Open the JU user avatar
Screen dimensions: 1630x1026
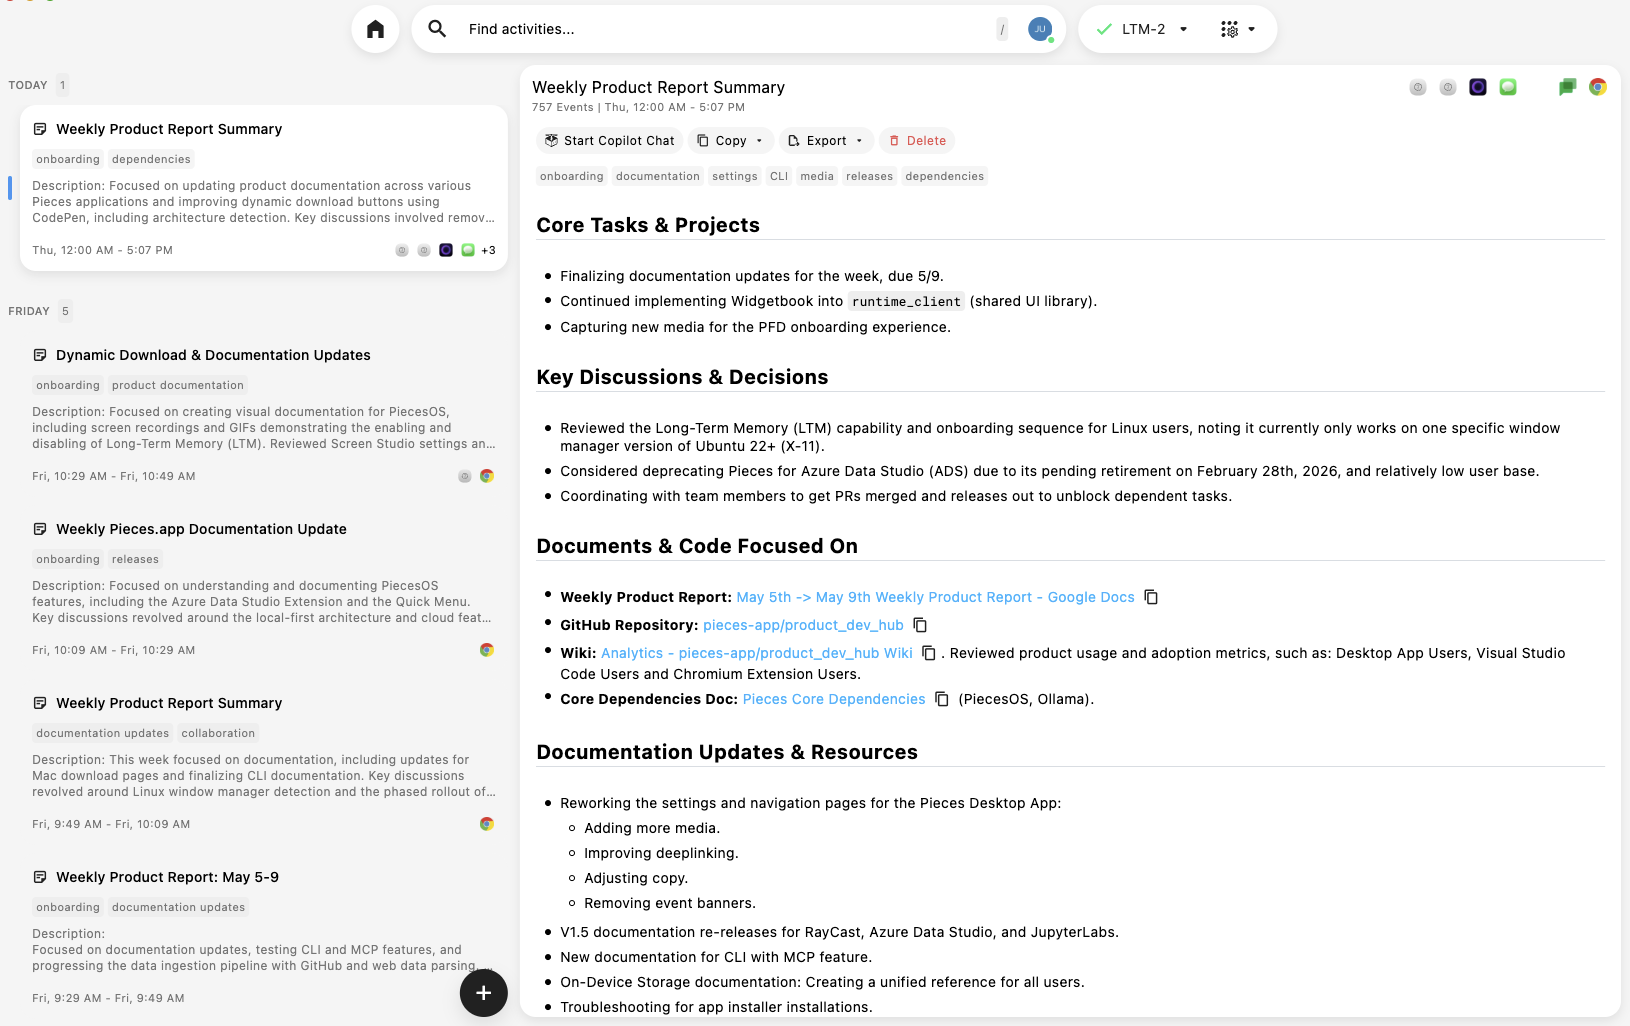click(x=1040, y=29)
